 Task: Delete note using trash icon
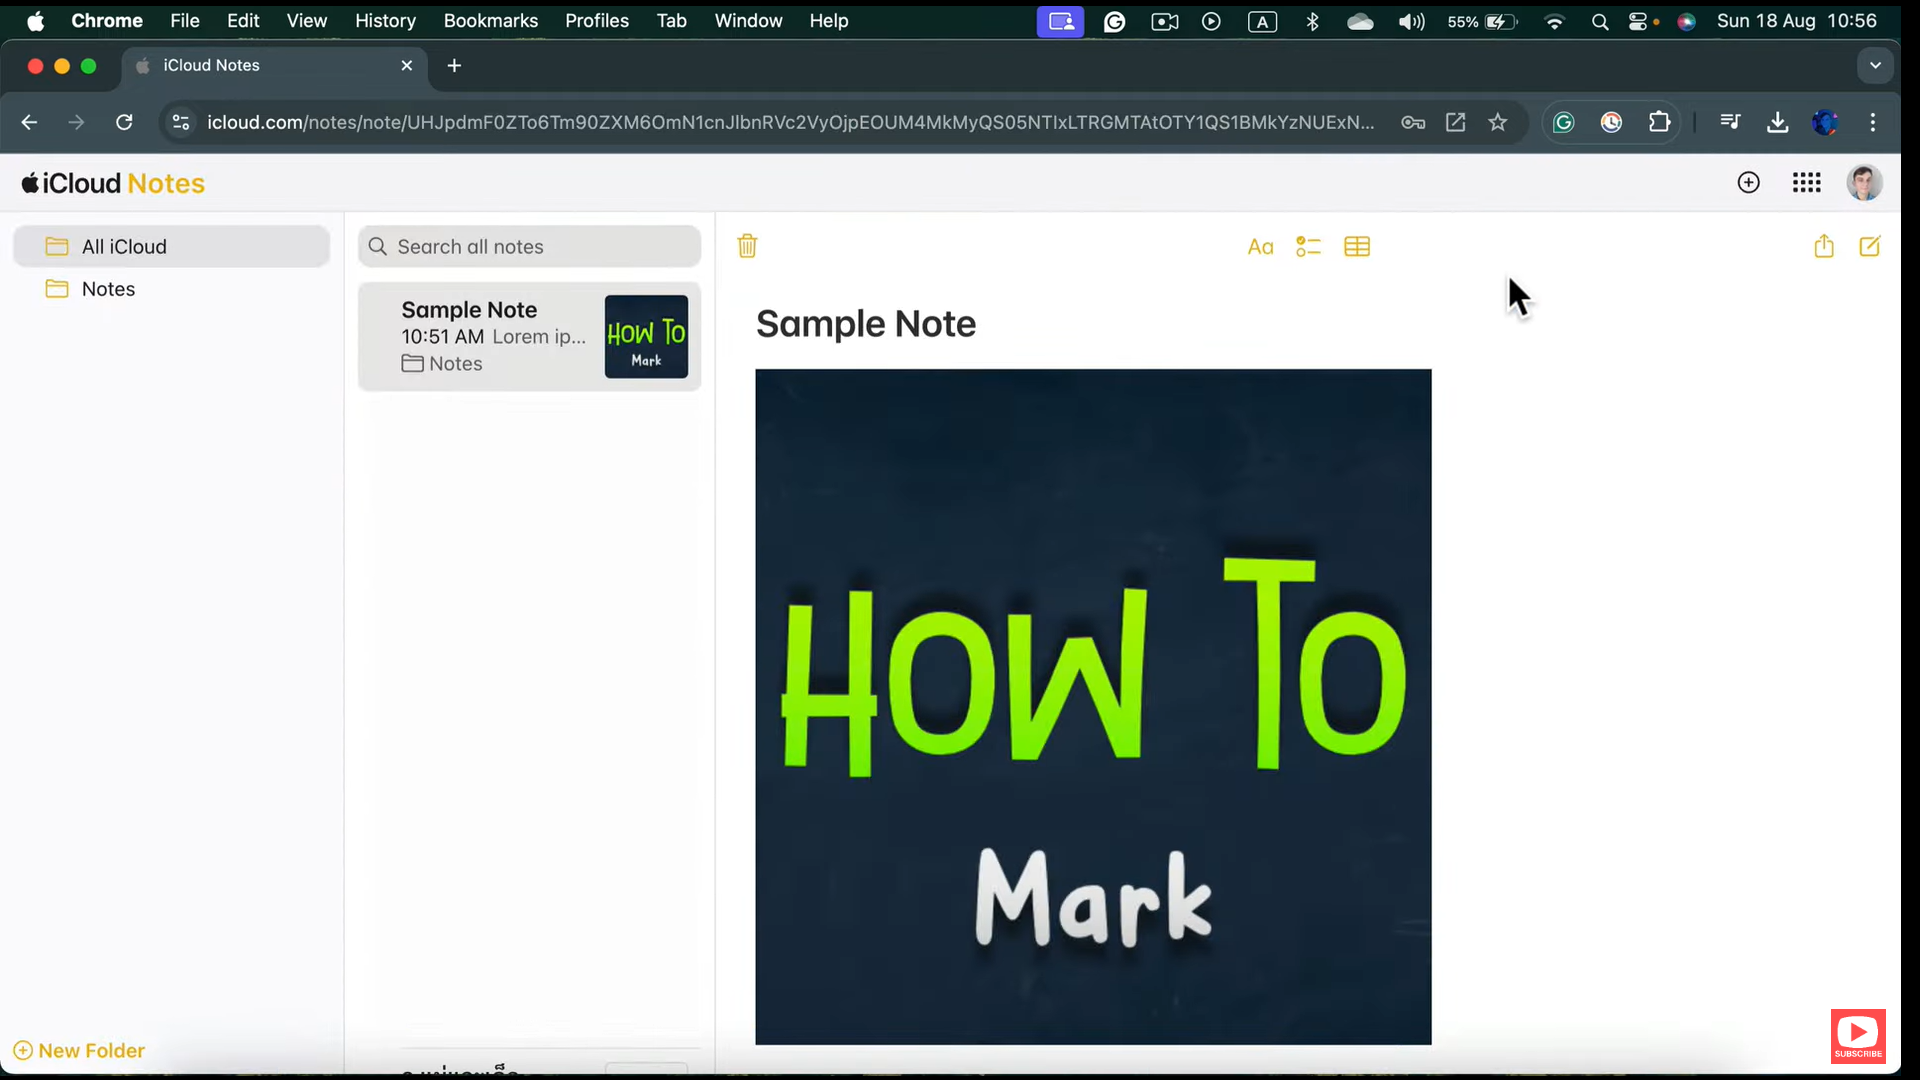click(747, 246)
